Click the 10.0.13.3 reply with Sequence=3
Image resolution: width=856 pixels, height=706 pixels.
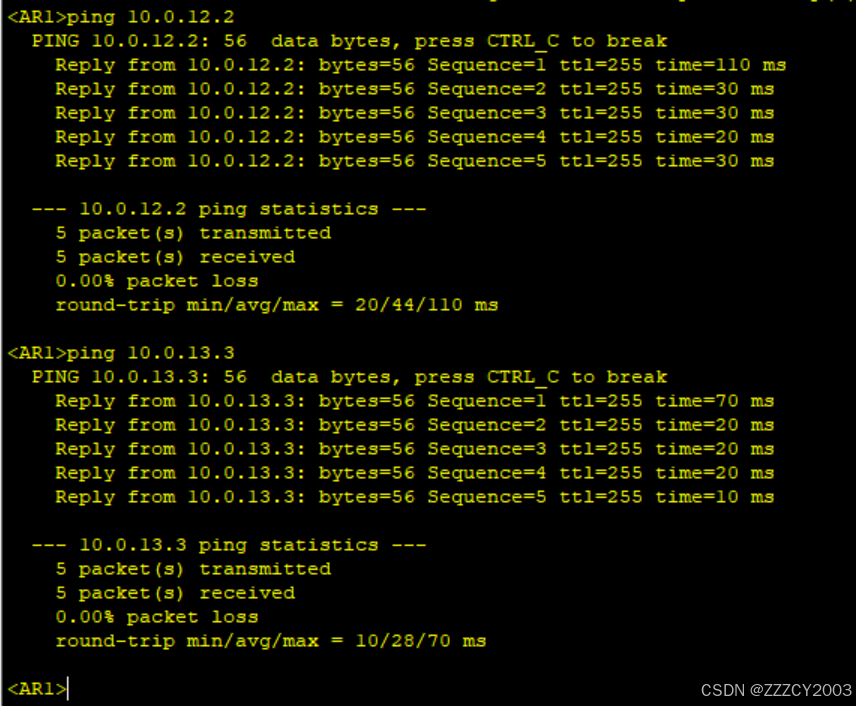pos(414,449)
